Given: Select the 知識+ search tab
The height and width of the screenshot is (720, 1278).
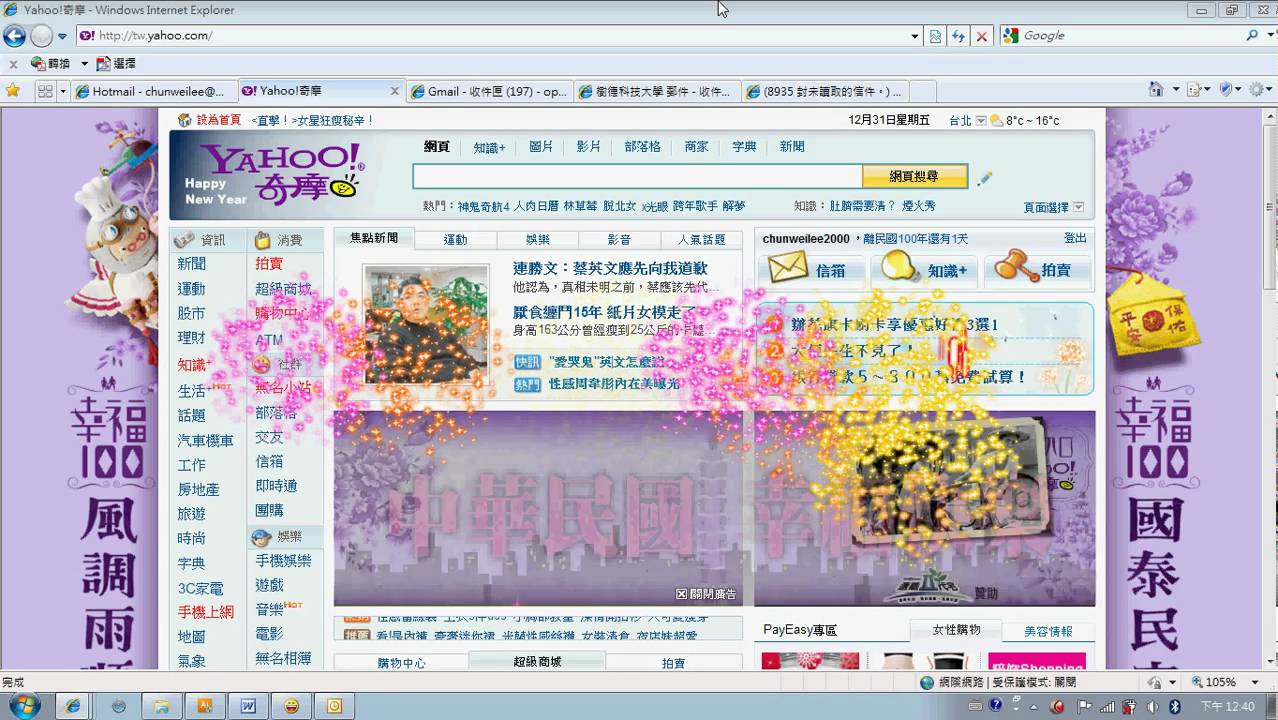Looking at the screenshot, I should click(x=489, y=147).
